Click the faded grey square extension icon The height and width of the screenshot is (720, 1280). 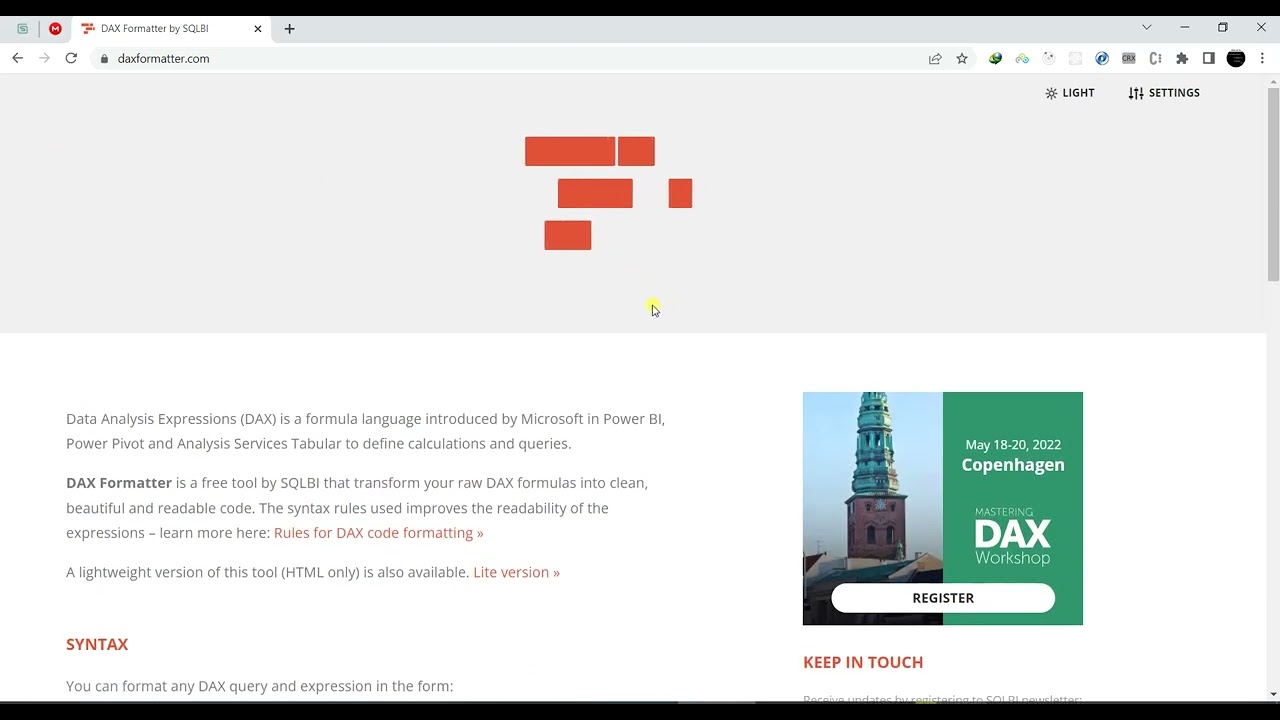coord(1075,58)
